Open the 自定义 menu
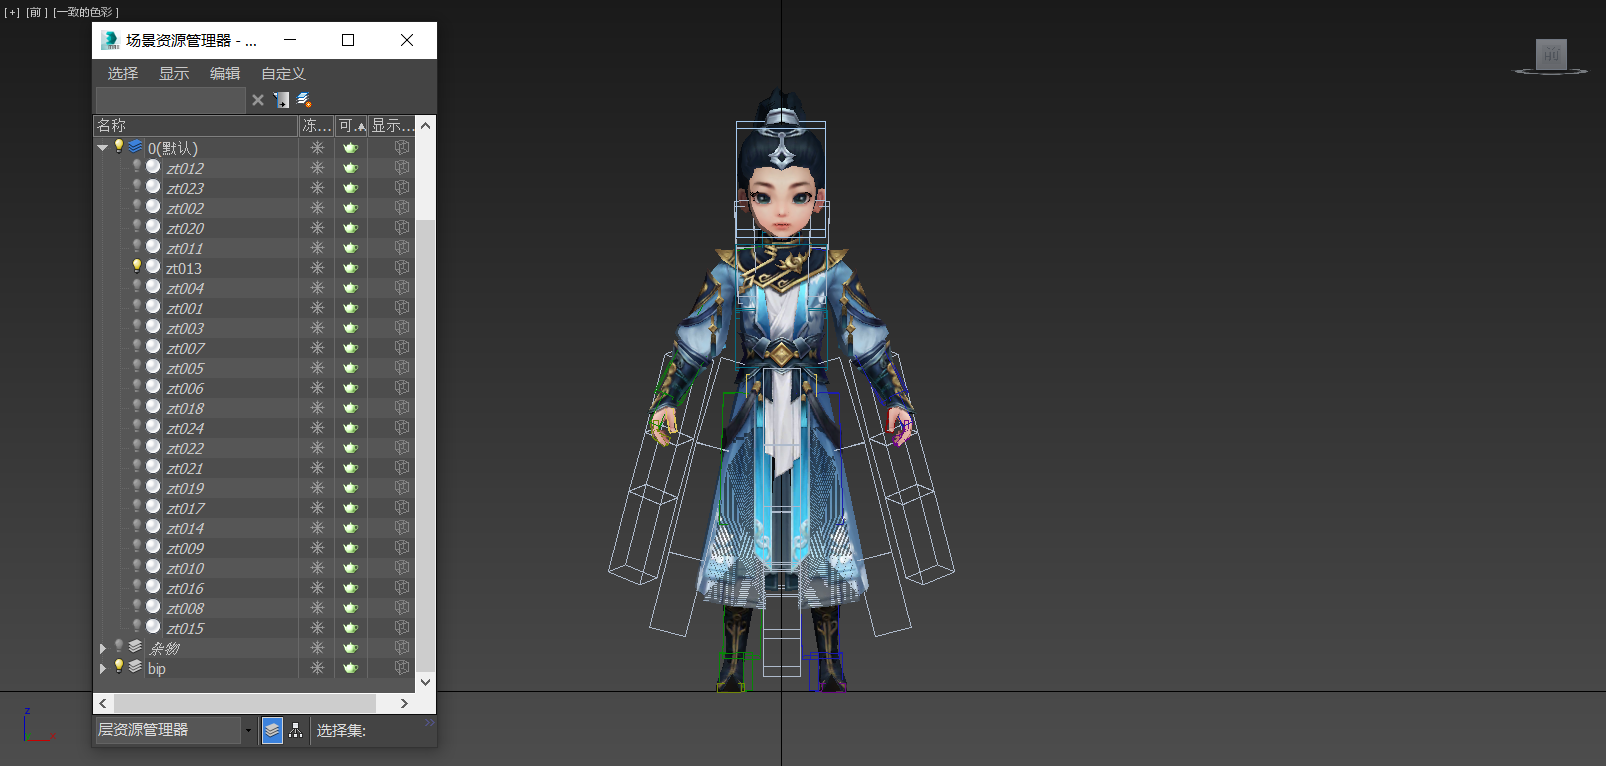Screen dimensions: 1606x766 (283, 73)
